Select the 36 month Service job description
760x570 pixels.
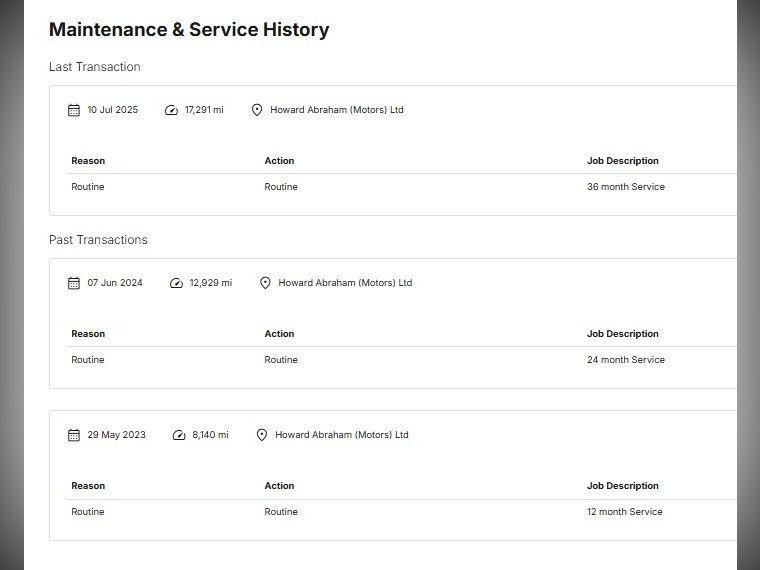(625, 187)
